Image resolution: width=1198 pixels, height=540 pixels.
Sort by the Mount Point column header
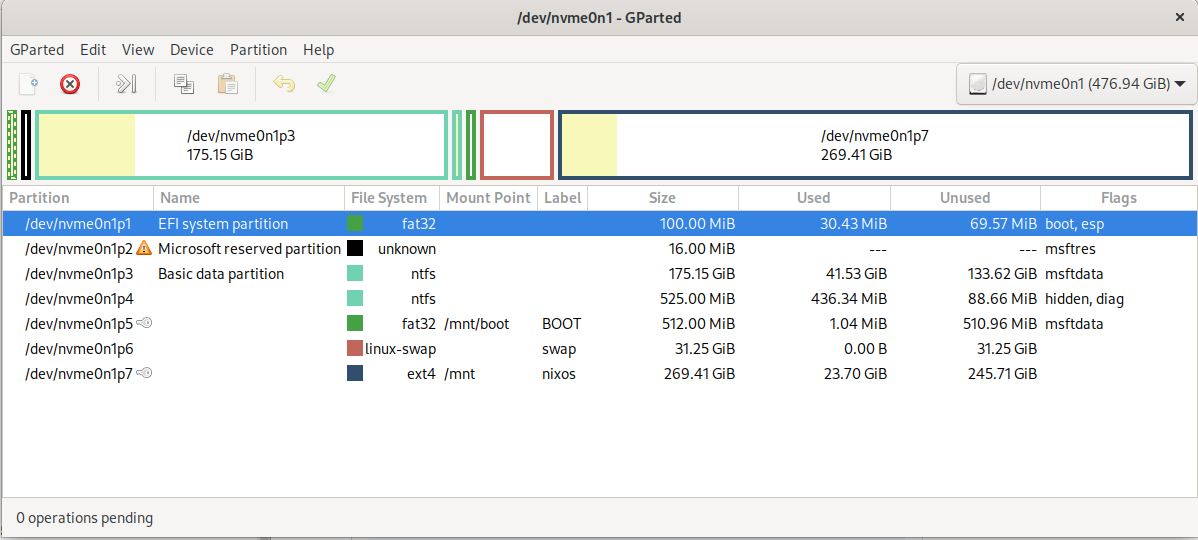click(x=488, y=198)
